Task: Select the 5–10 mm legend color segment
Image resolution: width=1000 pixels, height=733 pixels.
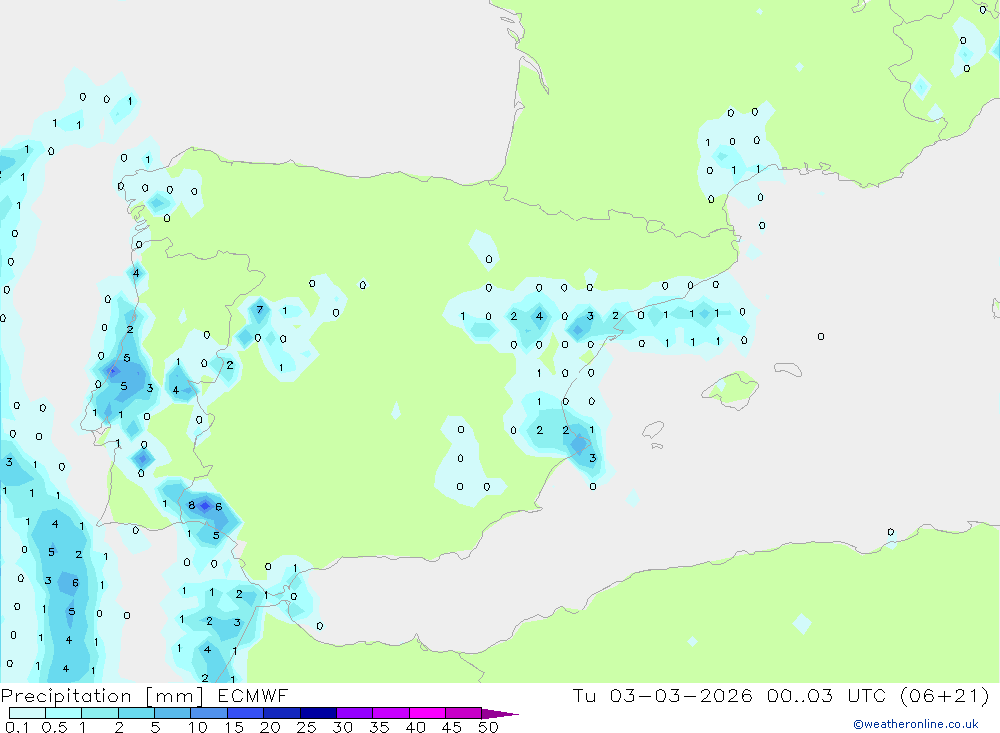Action: coord(173,713)
